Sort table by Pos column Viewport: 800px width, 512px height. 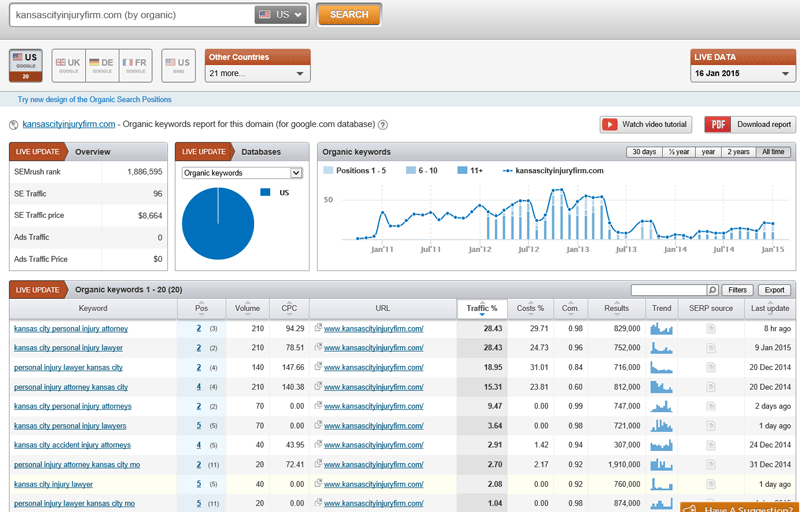tap(202, 309)
